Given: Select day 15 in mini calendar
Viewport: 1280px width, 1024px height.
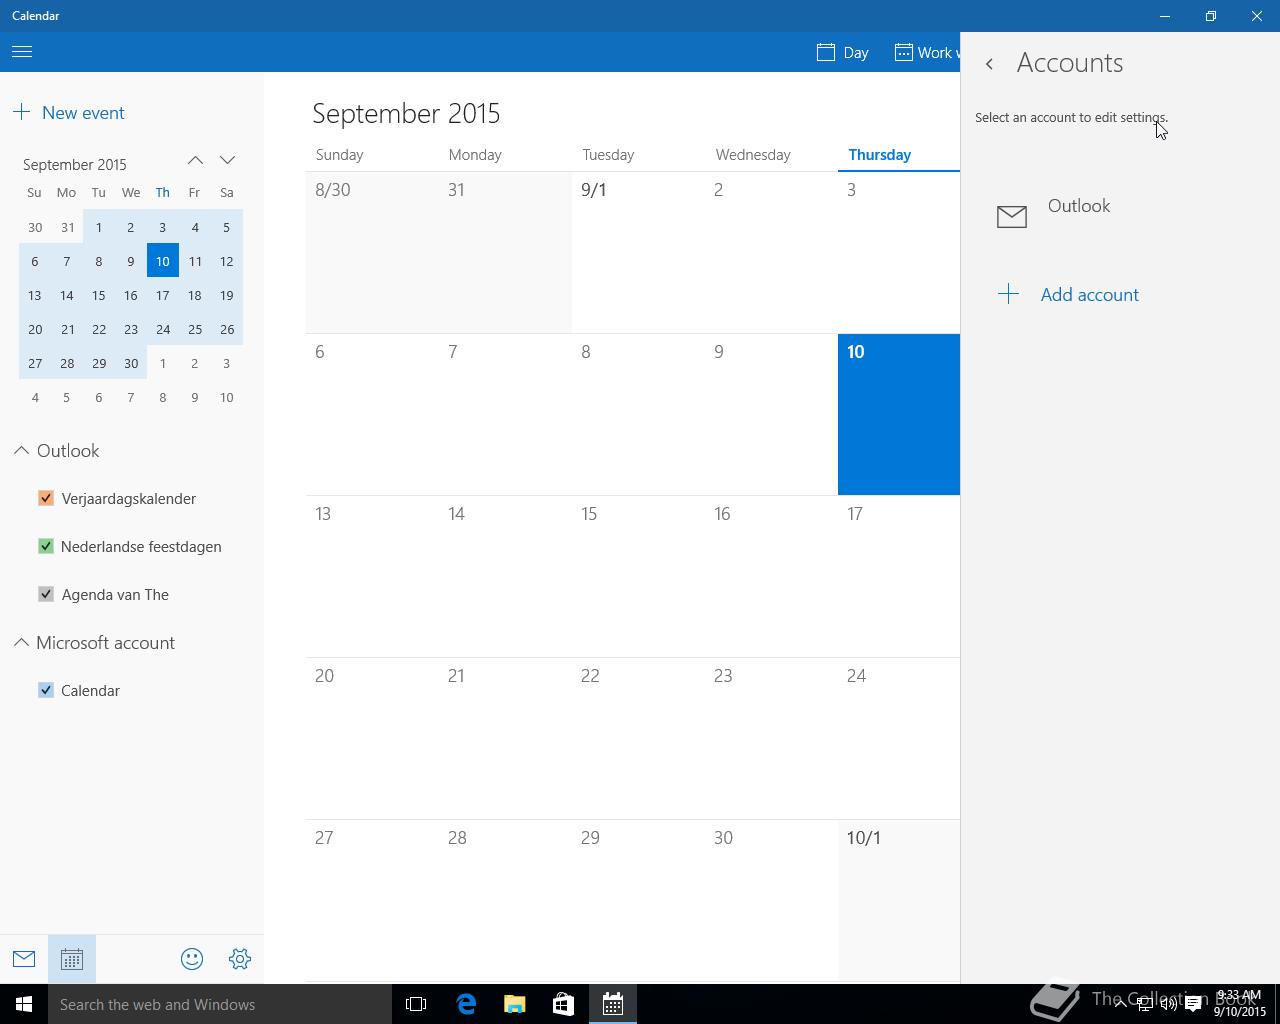Looking at the screenshot, I should pyautogui.click(x=98, y=295).
